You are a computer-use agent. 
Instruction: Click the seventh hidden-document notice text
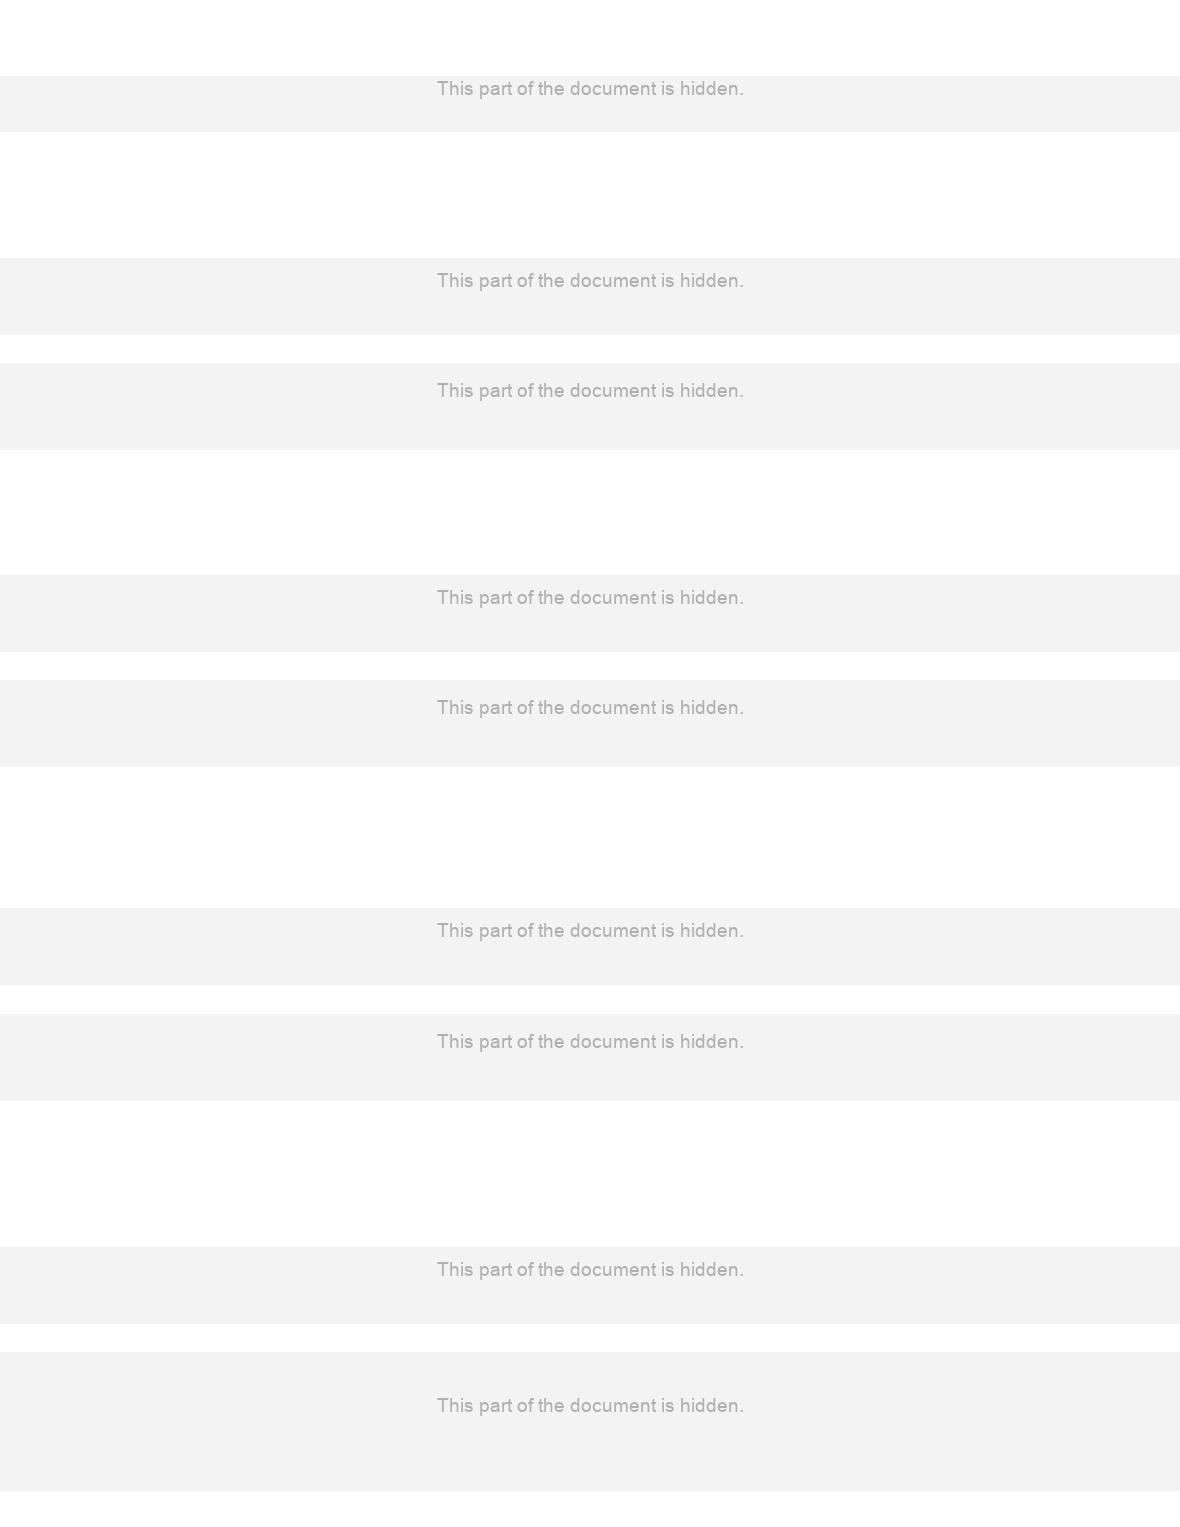[590, 1042]
